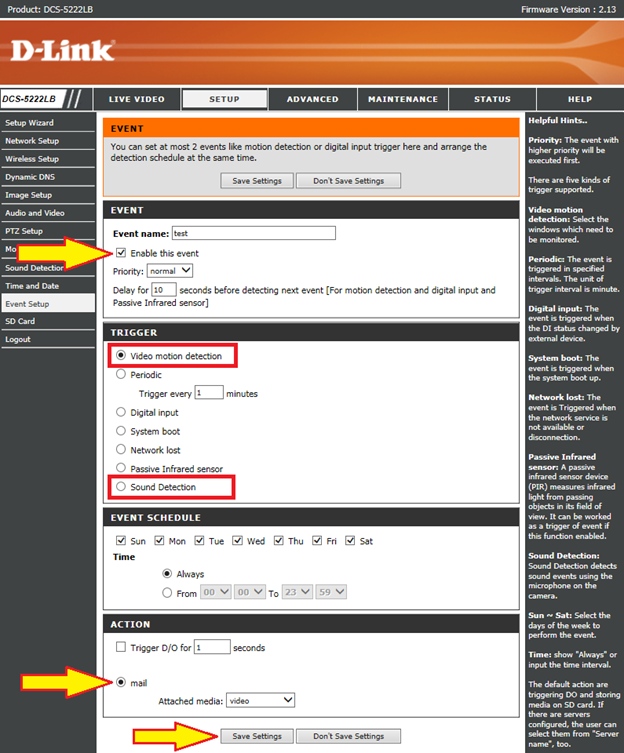Select the mail action radio button
Viewport: 624px width, 753px height.
pos(122,683)
